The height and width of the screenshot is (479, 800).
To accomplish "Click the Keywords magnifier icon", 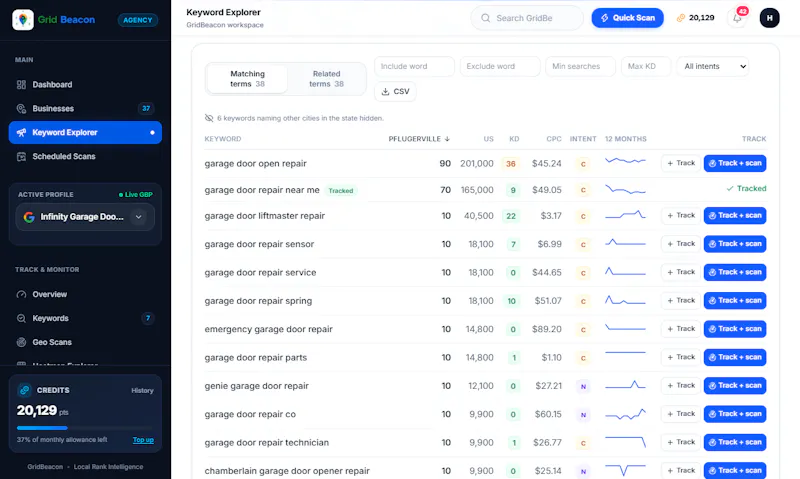I will (21, 318).
